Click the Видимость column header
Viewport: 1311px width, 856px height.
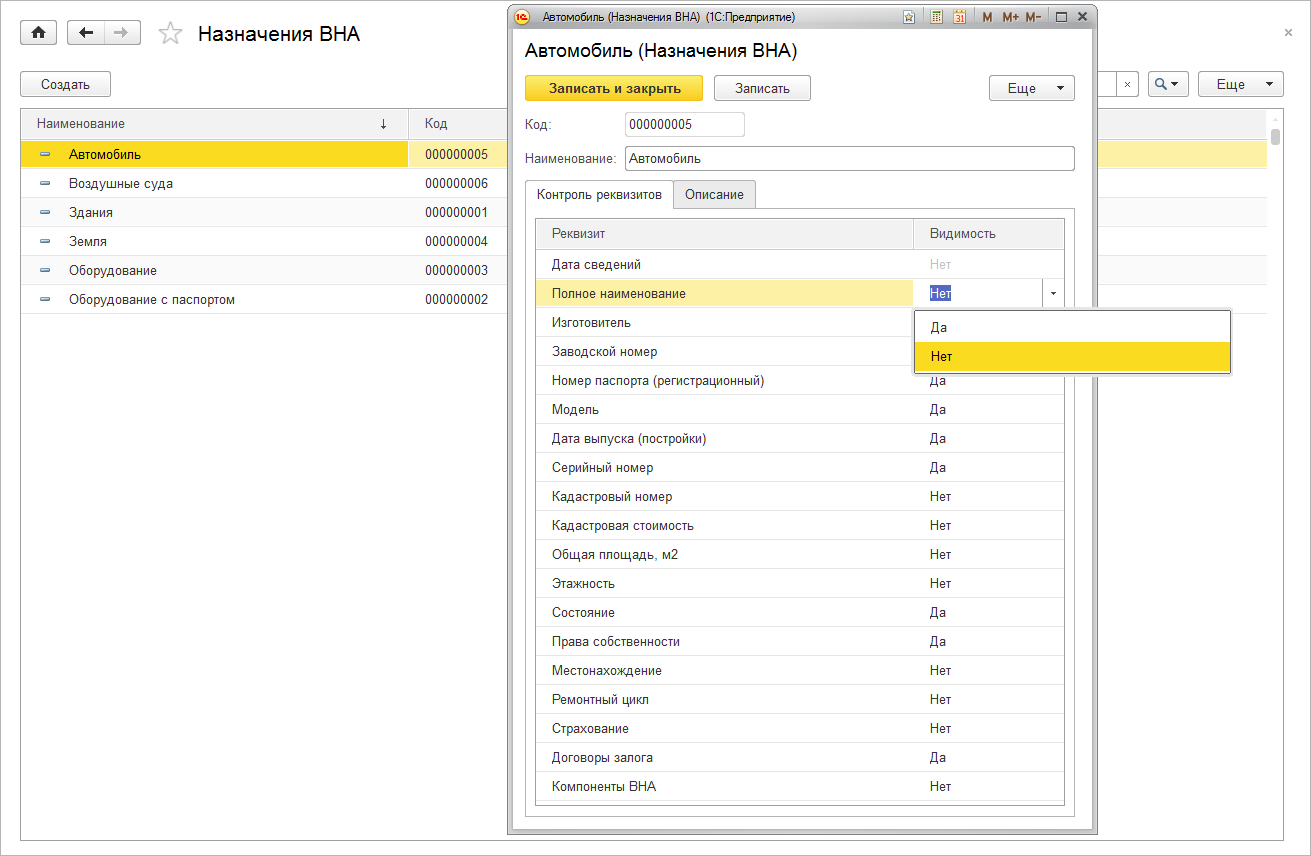[989, 234]
